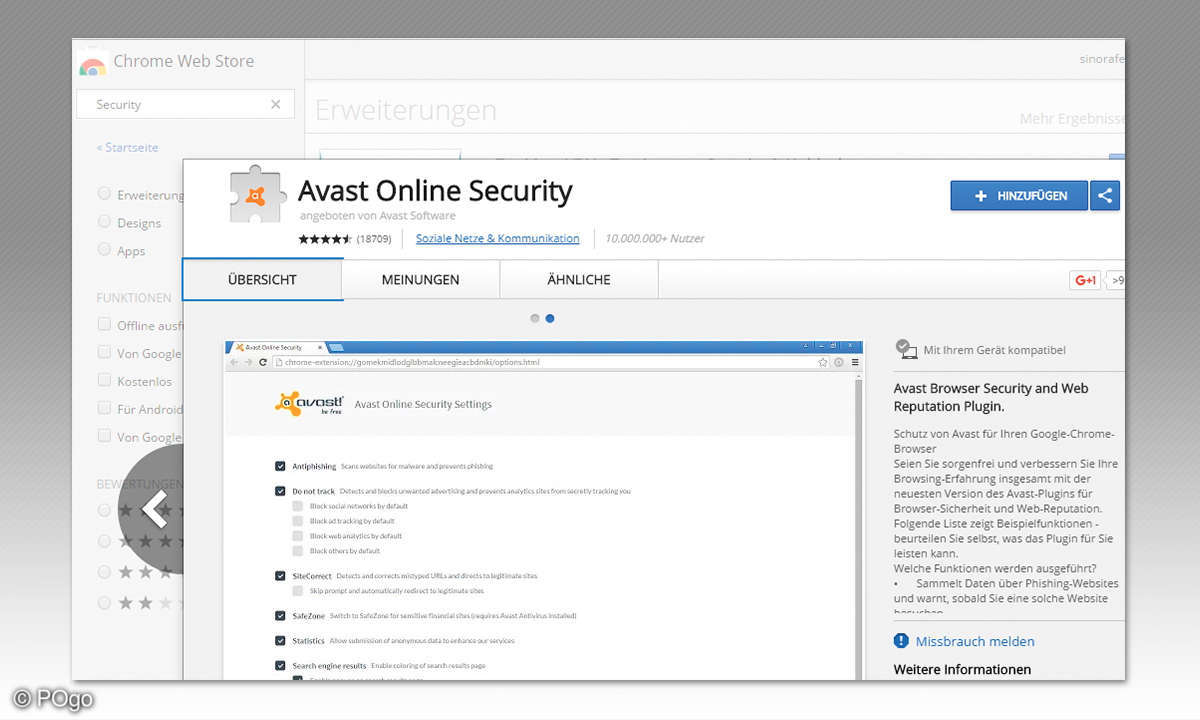Click the Weitere Informationen heading
The height and width of the screenshot is (720, 1200).
click(x=962, y=669)
